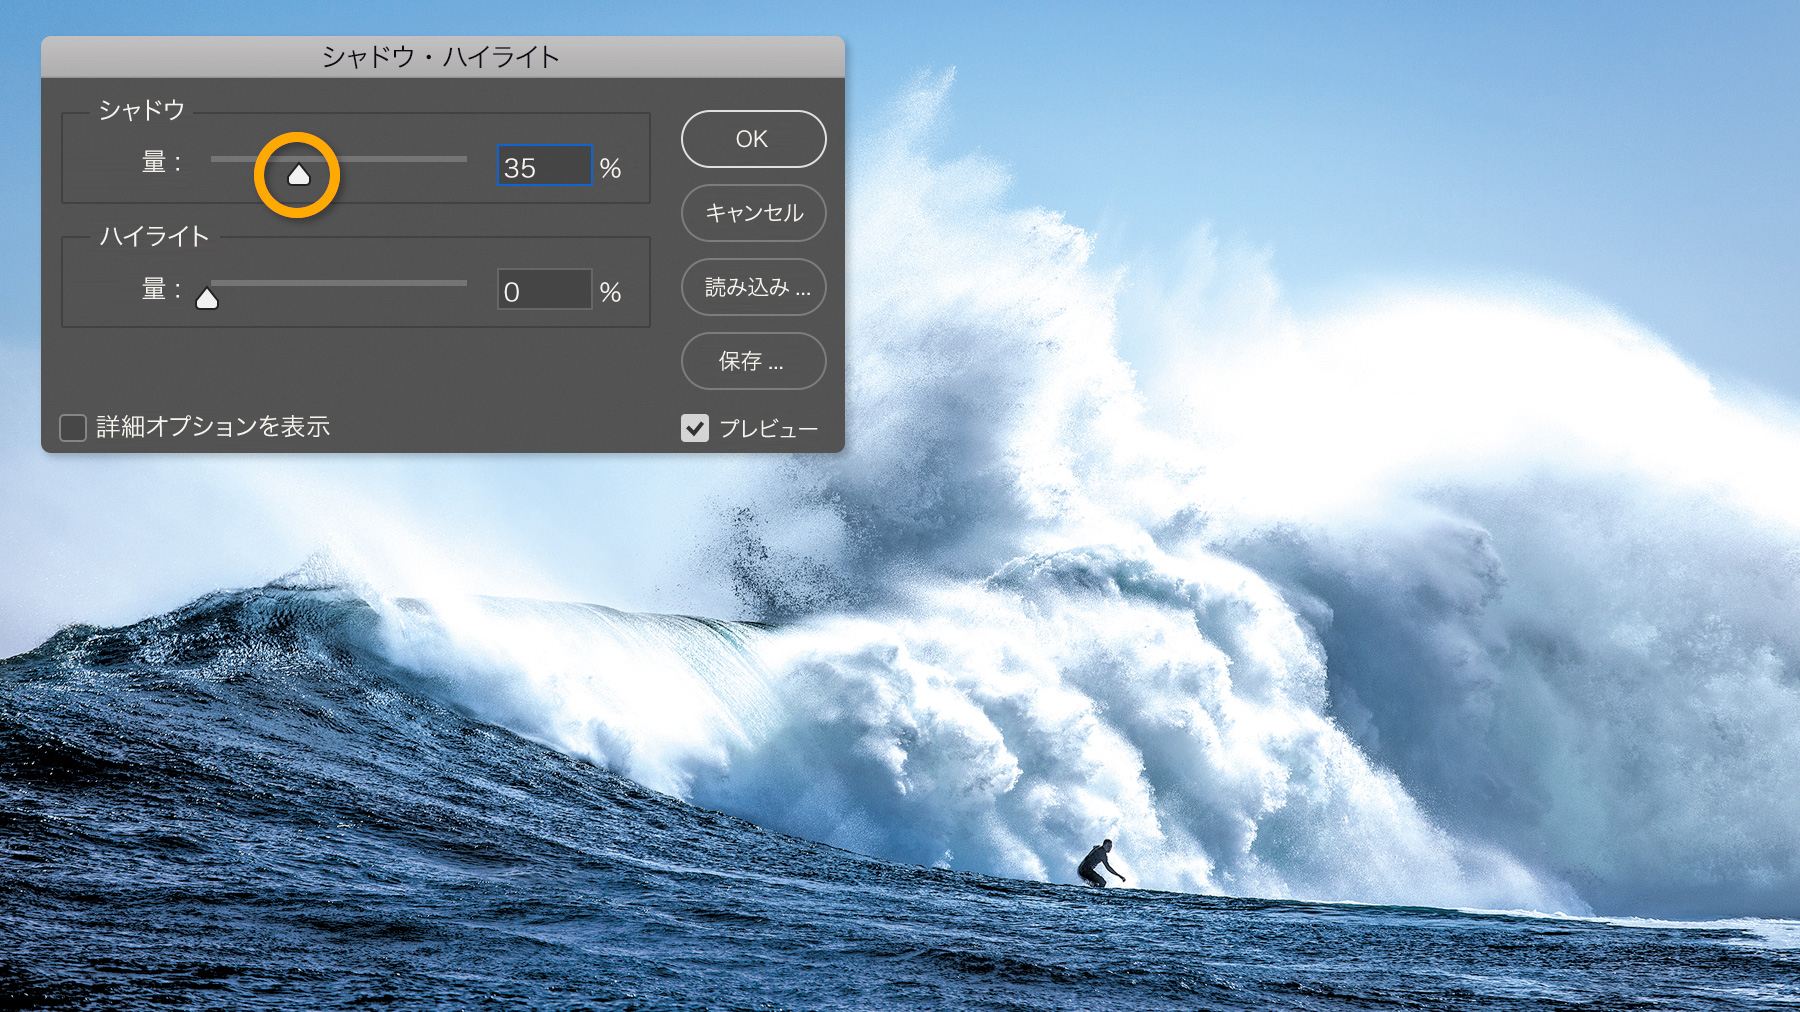Uncheck the preview checkmark box
Screen dimensions: 1800x1012
coord(695,427)
